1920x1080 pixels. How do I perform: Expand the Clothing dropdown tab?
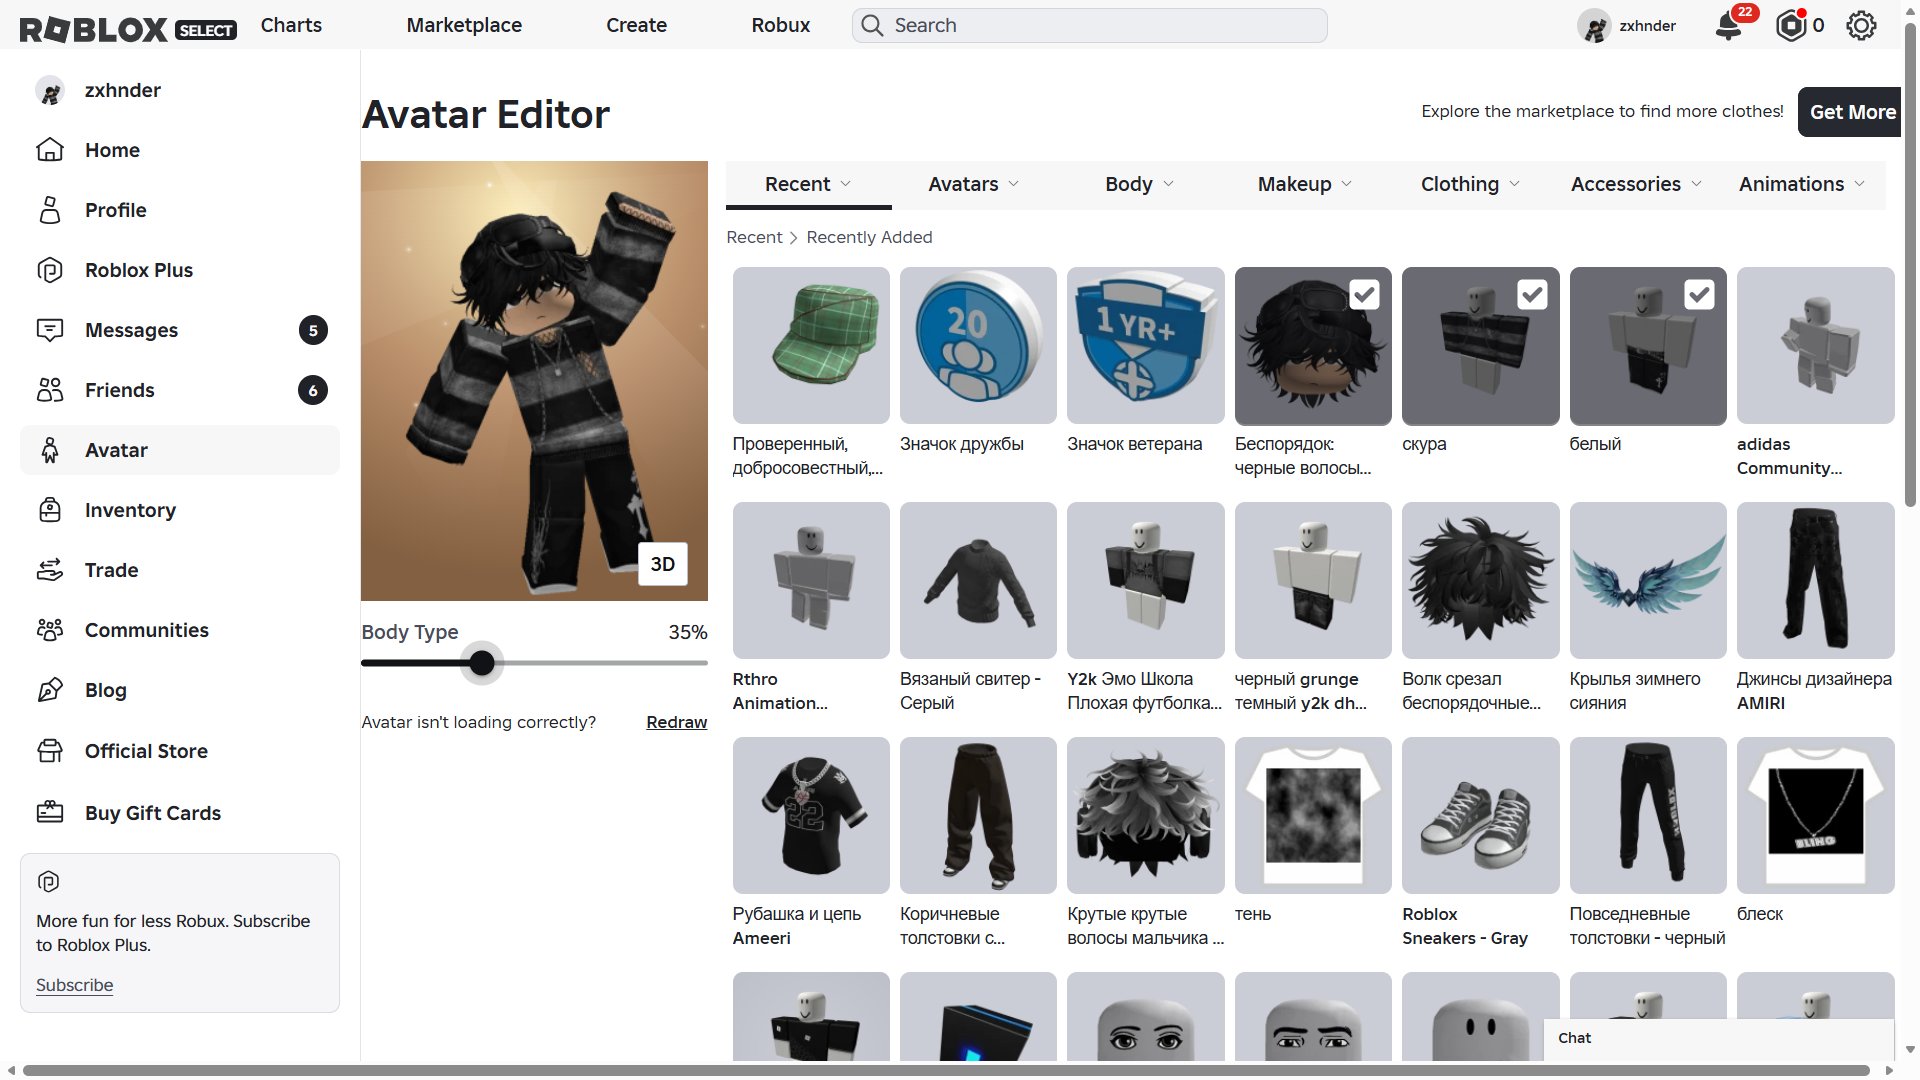click(x=1470, y=184)
